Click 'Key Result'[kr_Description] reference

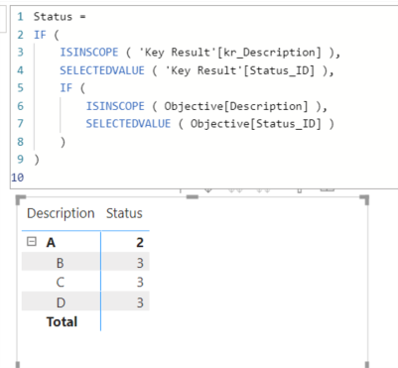230,52
